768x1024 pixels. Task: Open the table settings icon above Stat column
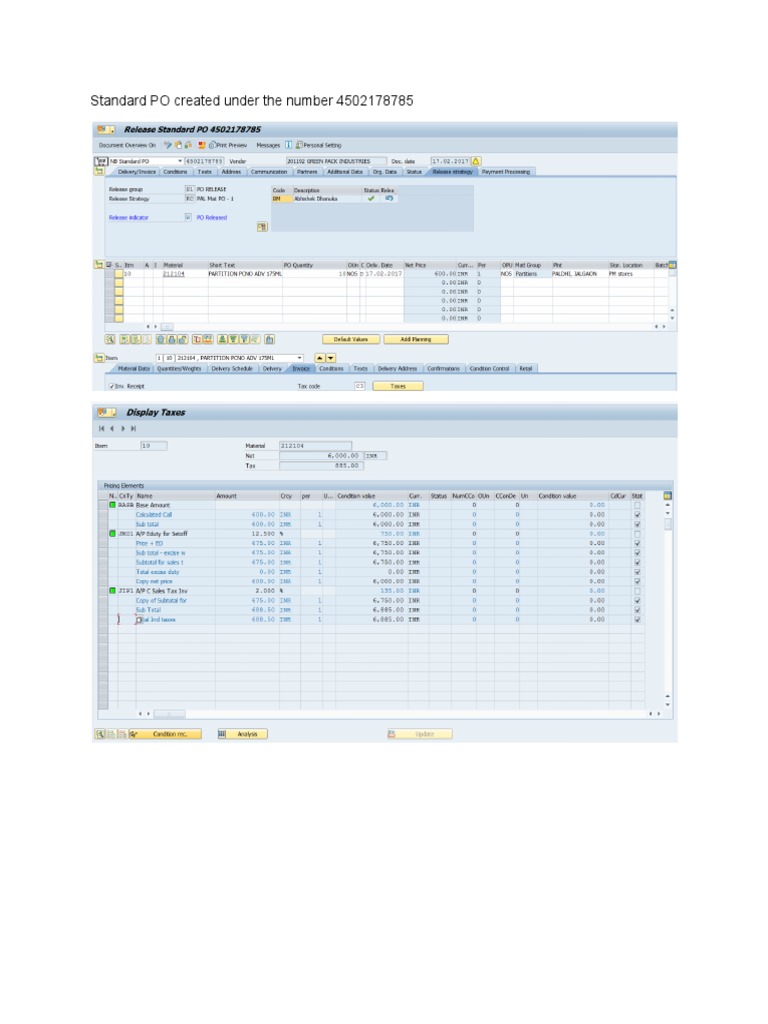(667, 496)
